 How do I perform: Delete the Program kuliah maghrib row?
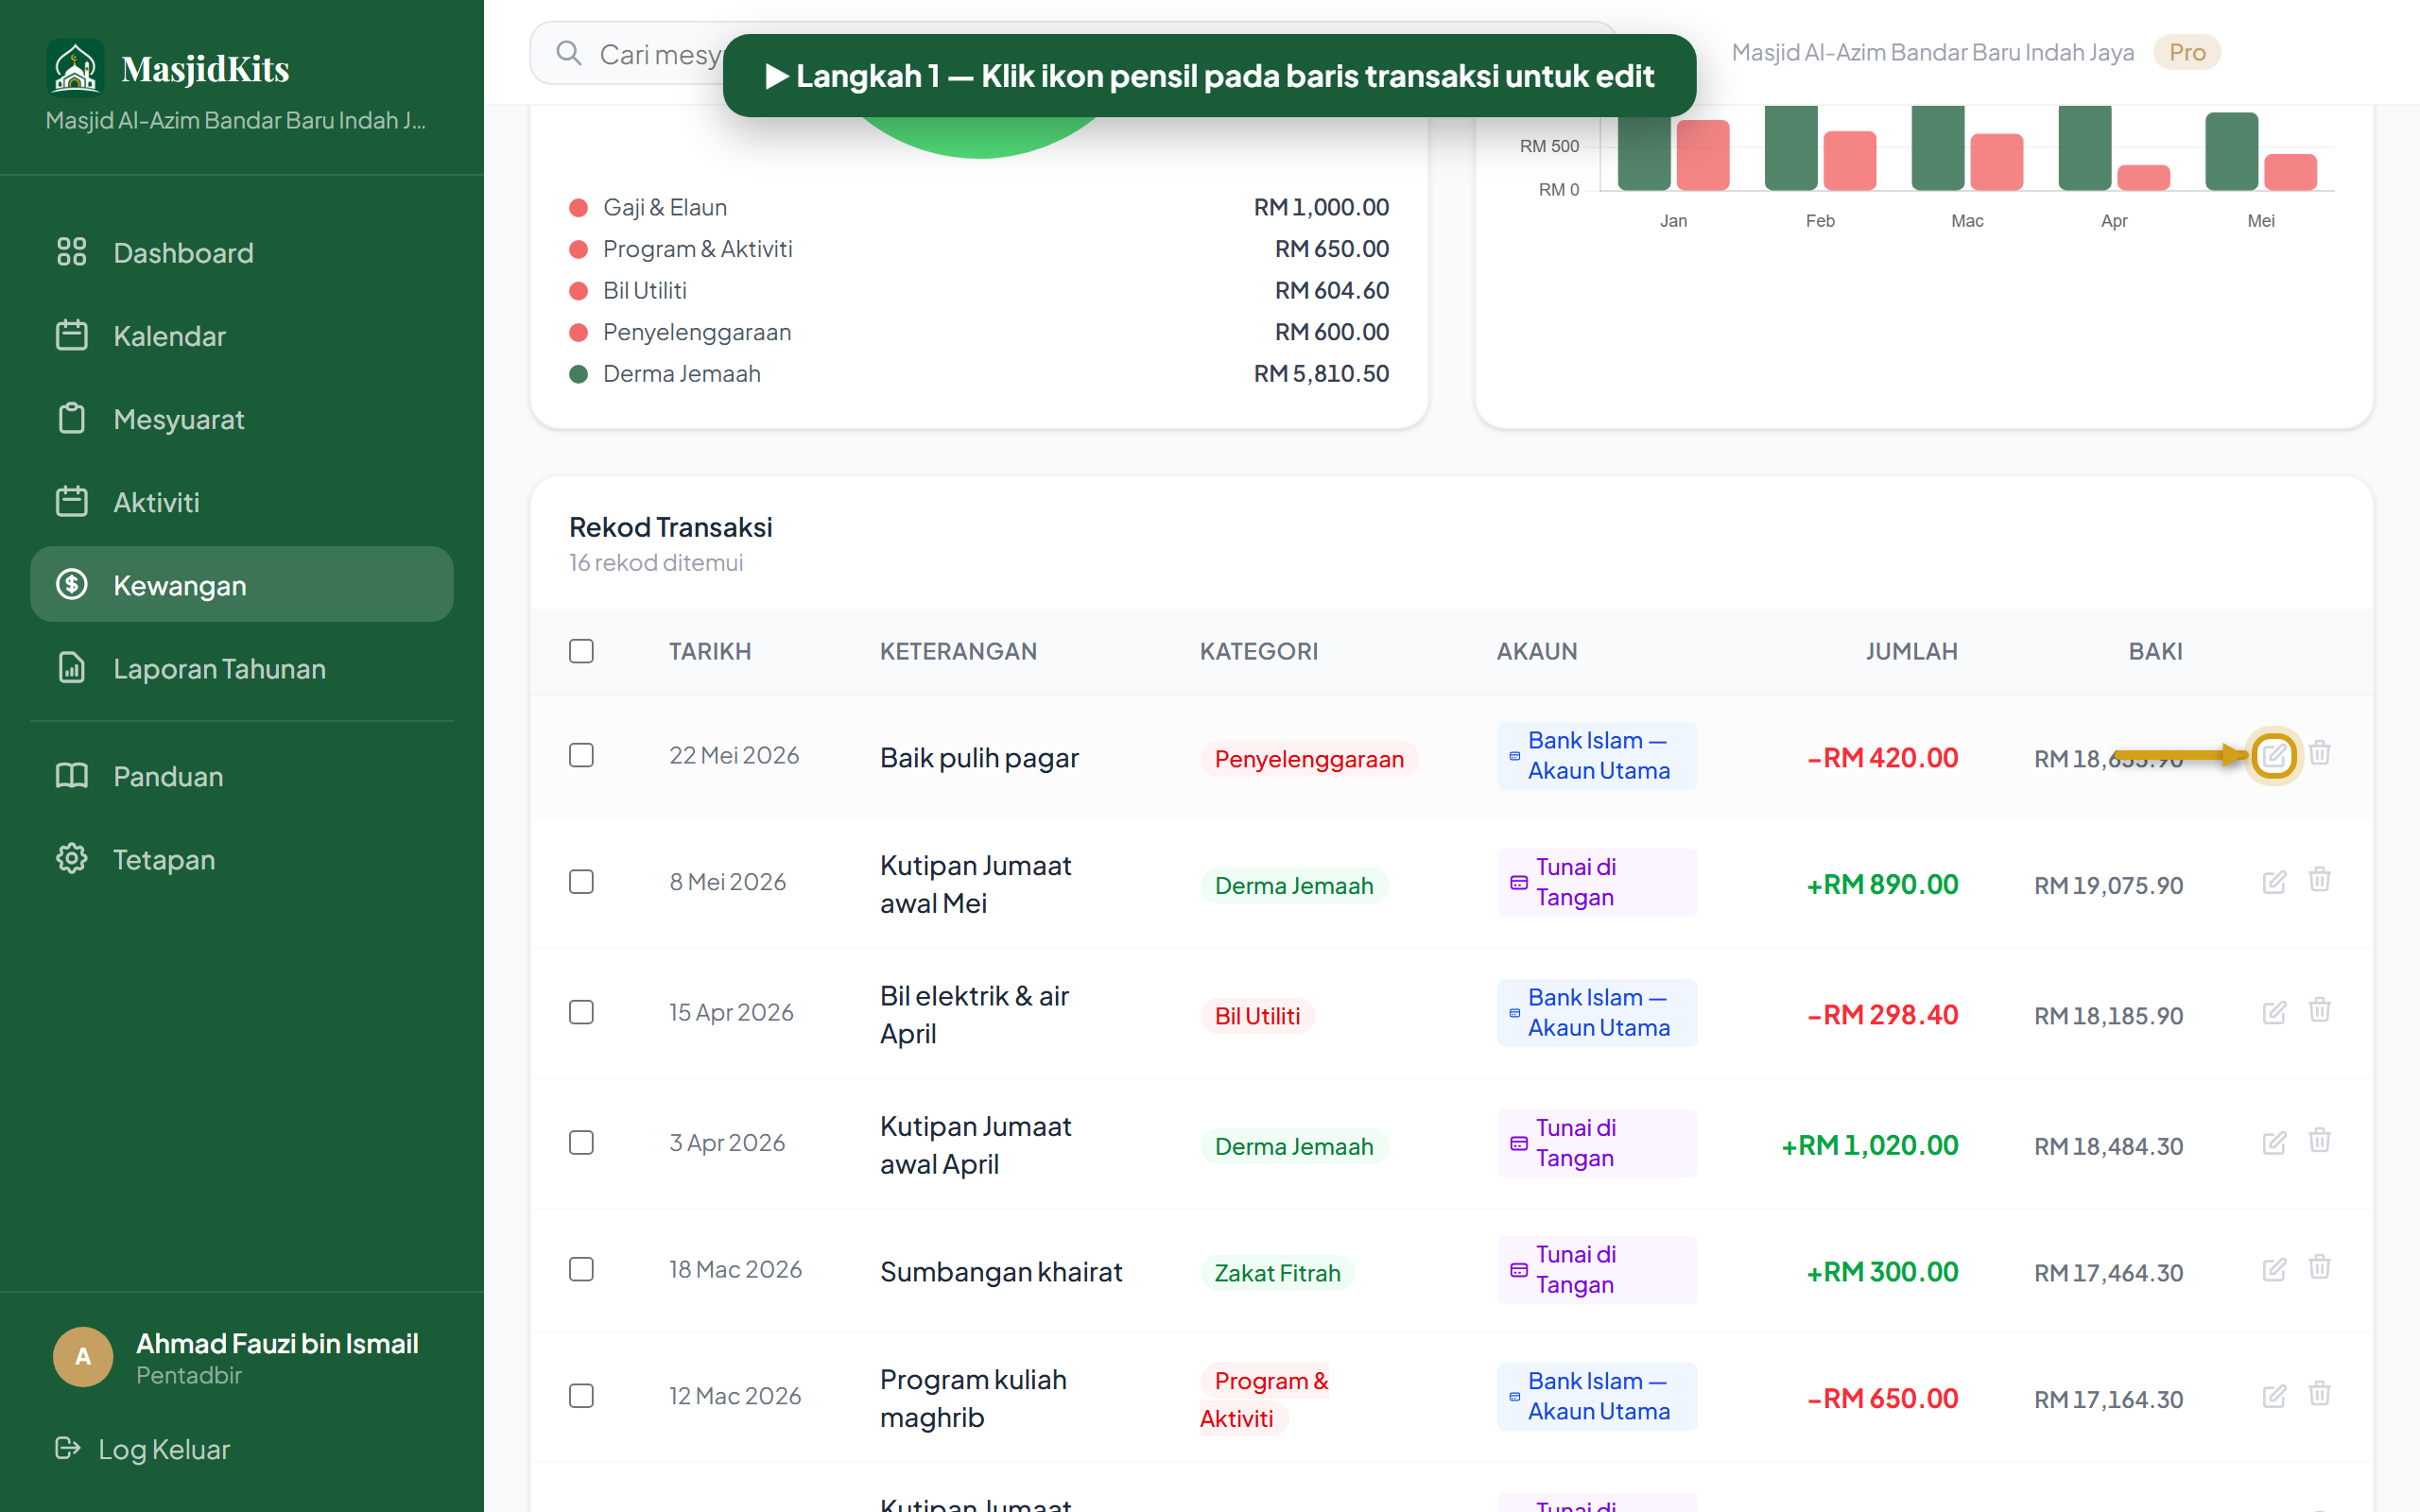(2319, 1394)
